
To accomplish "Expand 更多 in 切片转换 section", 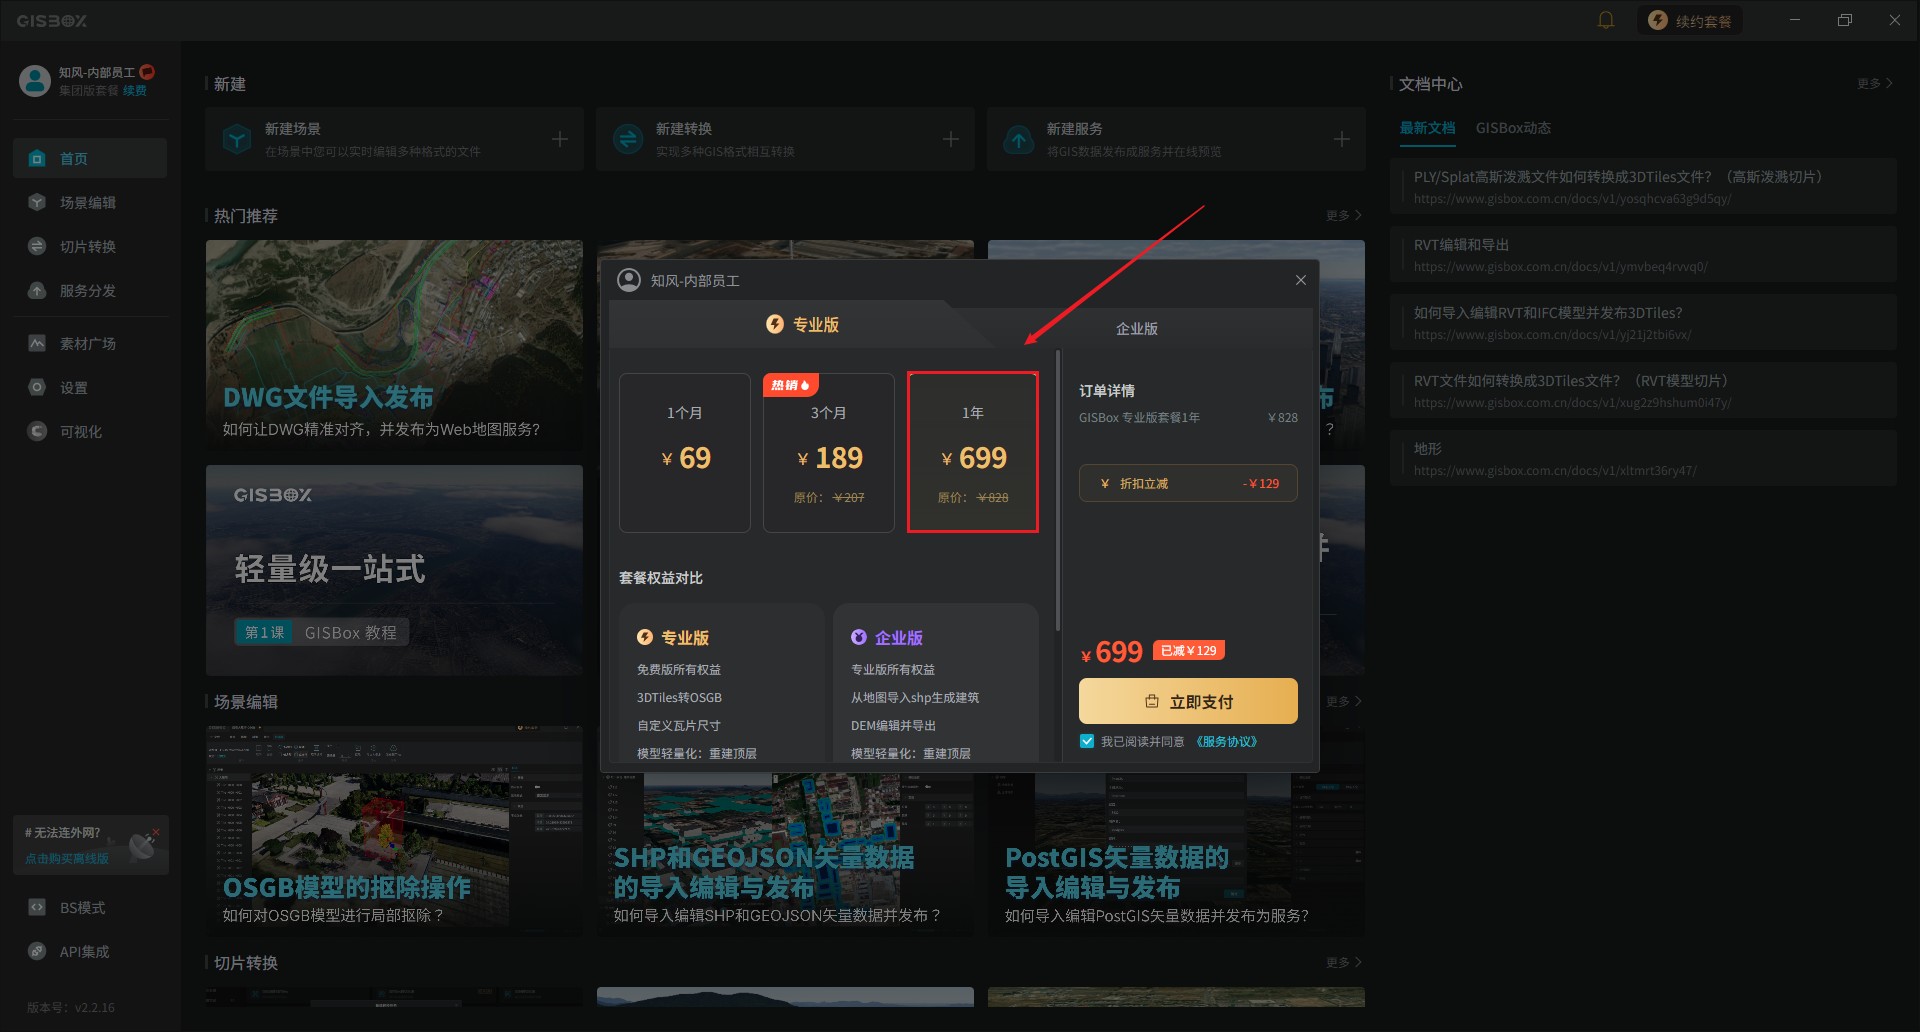I will [x=1344, y=963].
